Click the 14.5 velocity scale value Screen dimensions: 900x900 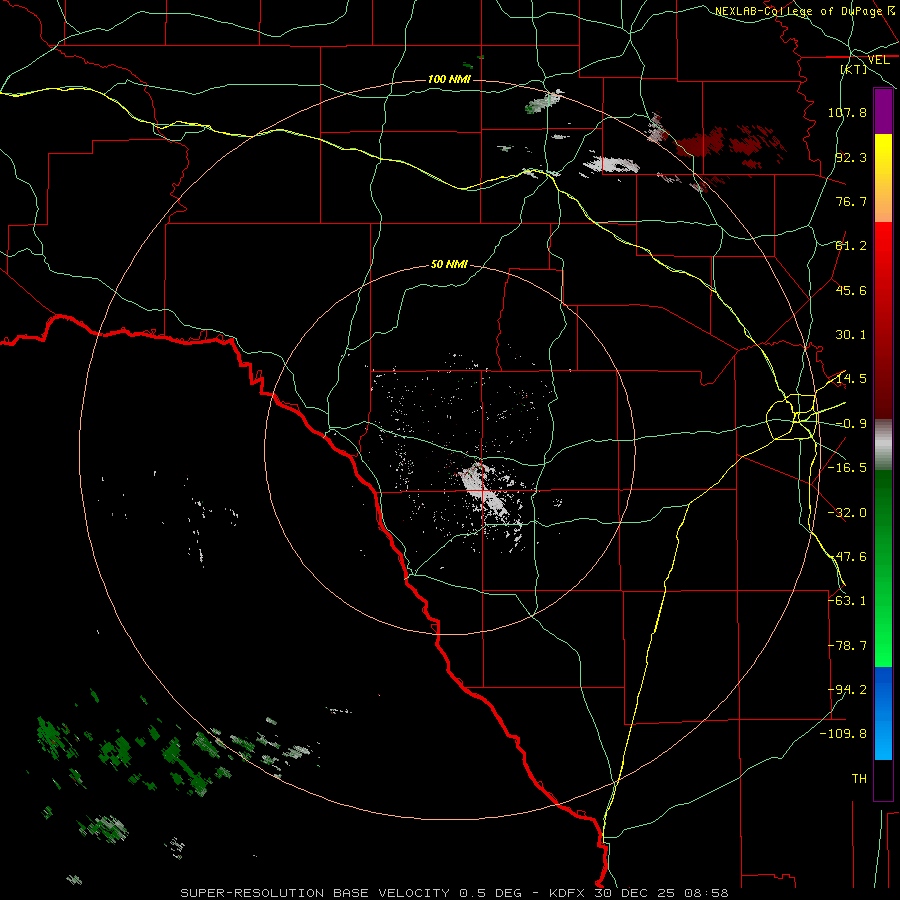click(x=851, y=379)
